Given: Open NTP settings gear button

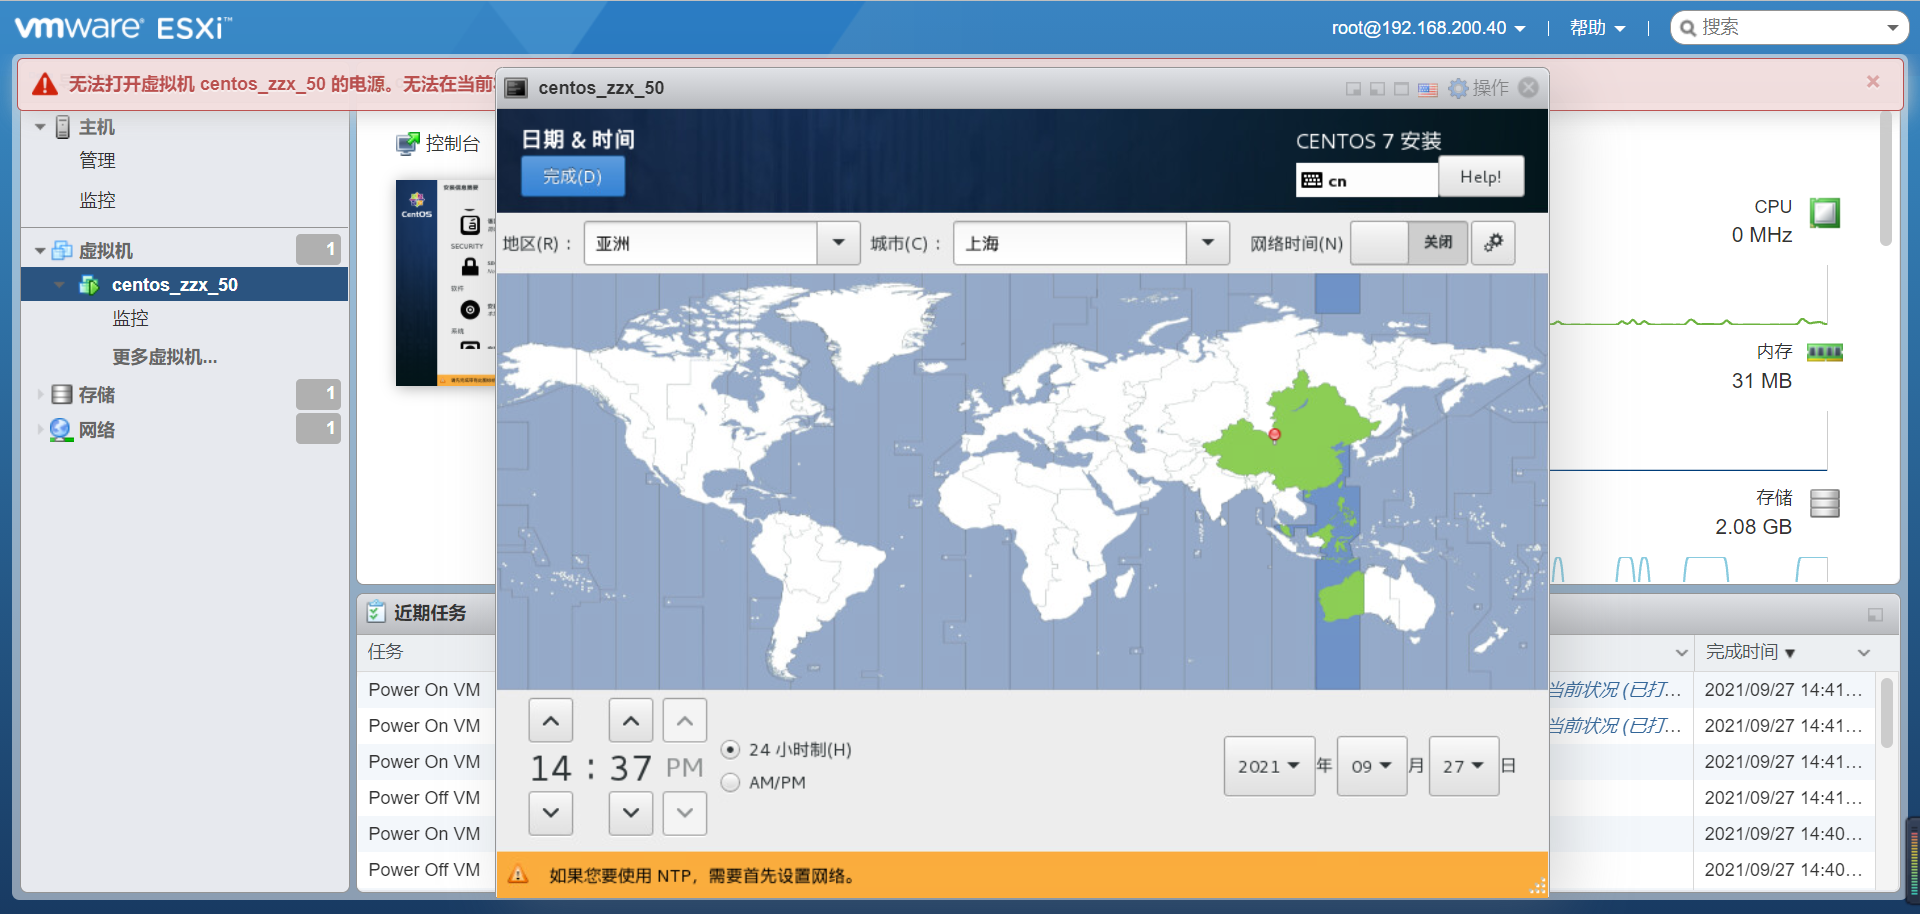Looking at the screenshot, I should (1494, 243).
